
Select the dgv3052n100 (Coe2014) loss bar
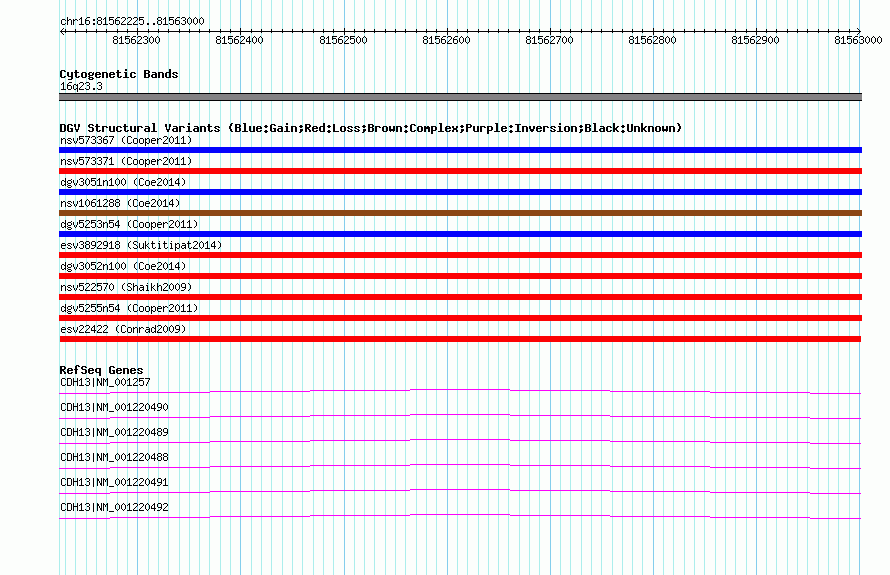pyautogui.click(x=460, y=276)
